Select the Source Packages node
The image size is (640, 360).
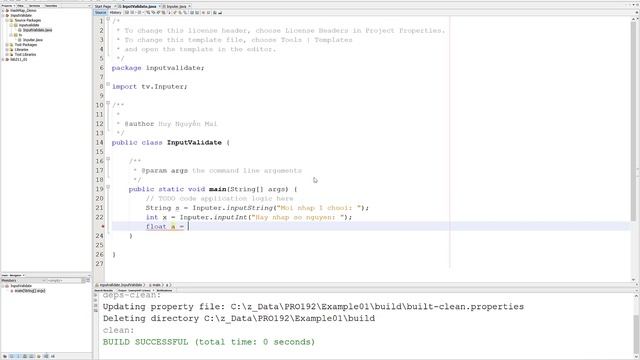tap(28, 20)
